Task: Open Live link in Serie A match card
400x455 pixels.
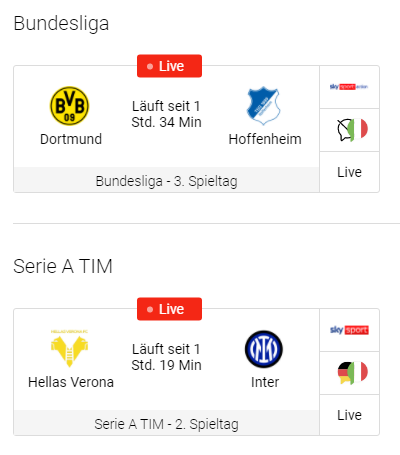Action: coord(349,415)
